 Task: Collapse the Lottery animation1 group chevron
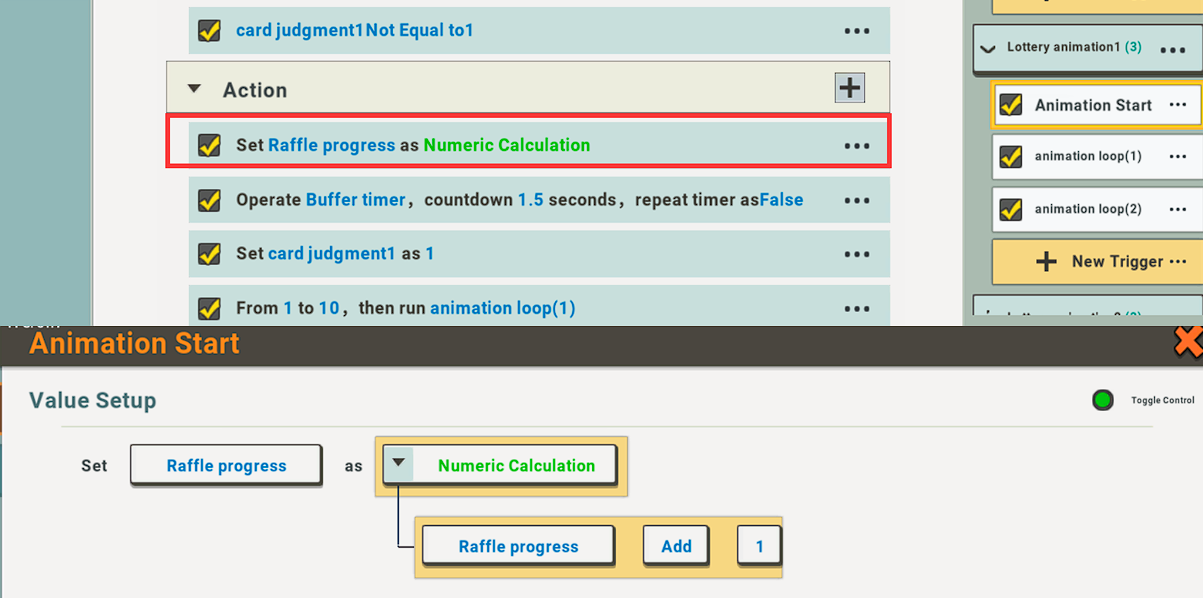pyautogui.click(x=989, y=48)
